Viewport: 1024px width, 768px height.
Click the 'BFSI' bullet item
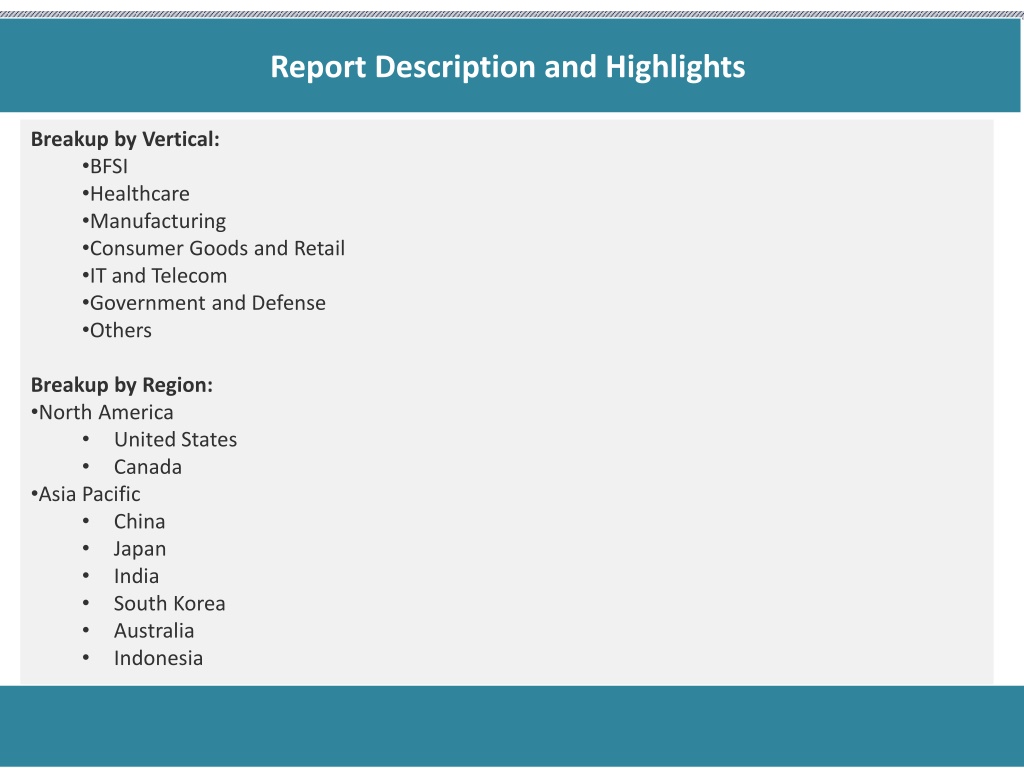(108, 167)
